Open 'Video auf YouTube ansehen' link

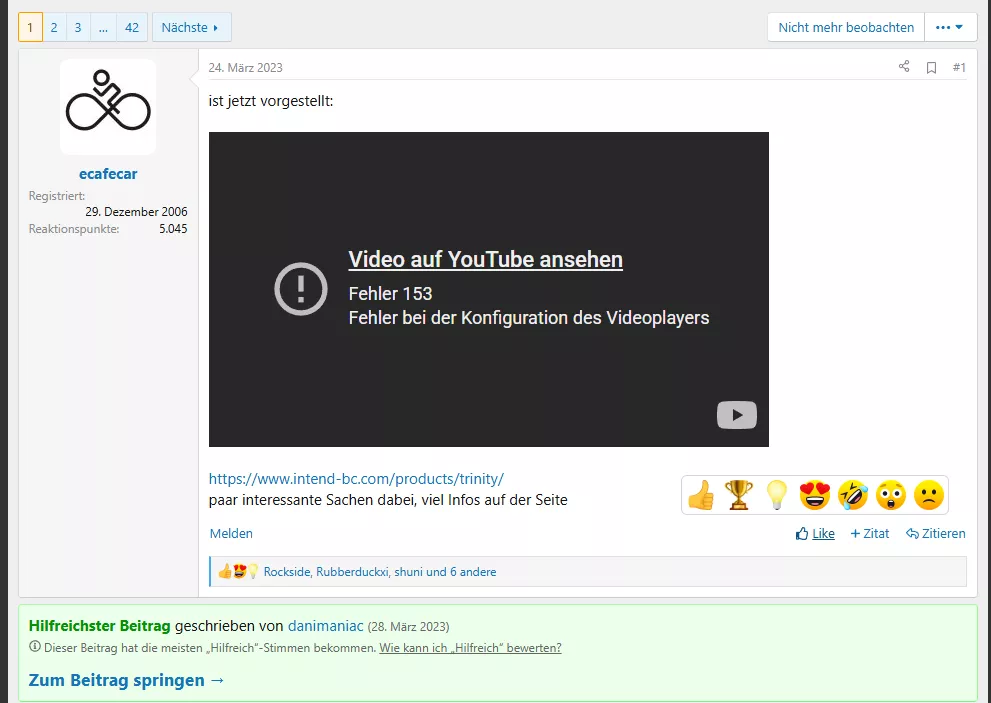(485, 260)
